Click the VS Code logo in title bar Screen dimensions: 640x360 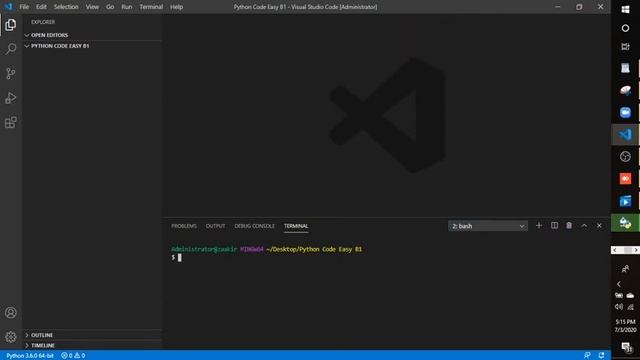click(8, 7)
